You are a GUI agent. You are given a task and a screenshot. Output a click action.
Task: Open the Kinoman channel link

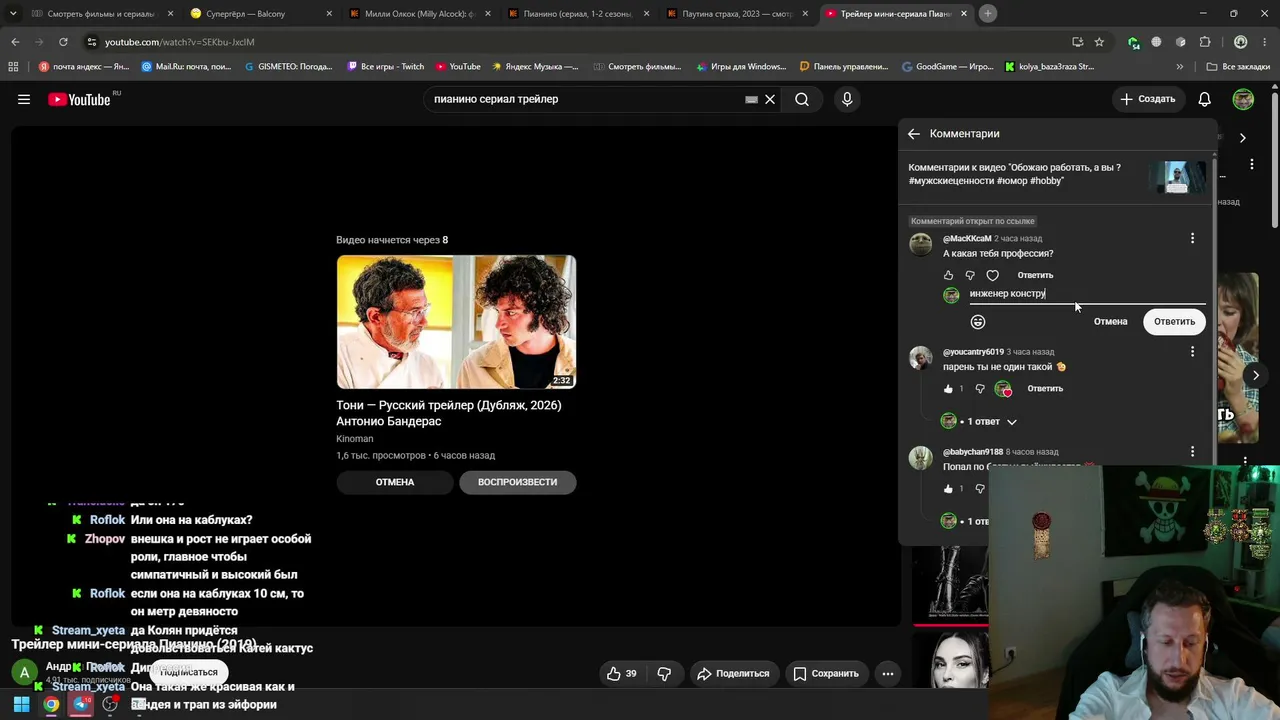[x=355, y=439]
